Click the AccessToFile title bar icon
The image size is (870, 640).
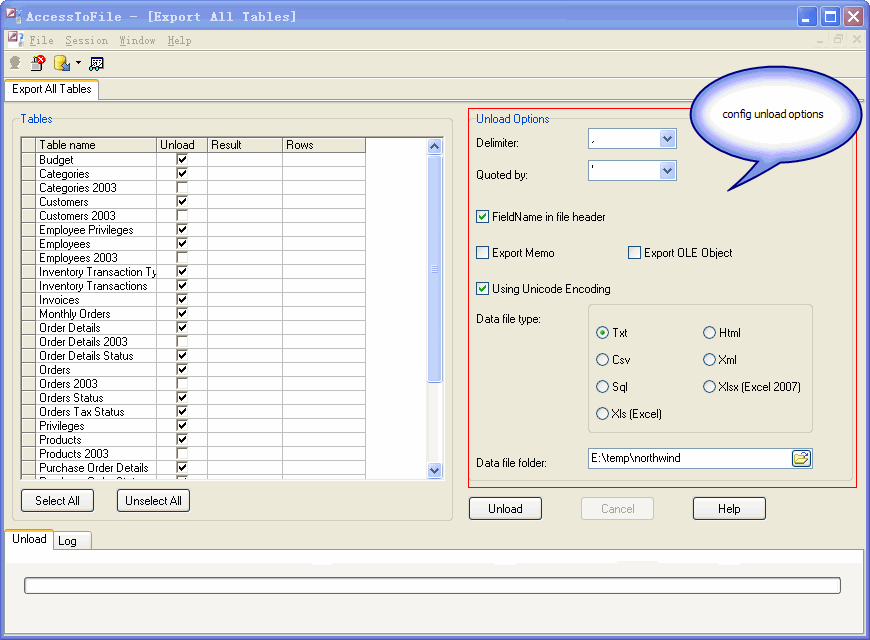coord(13,15)
